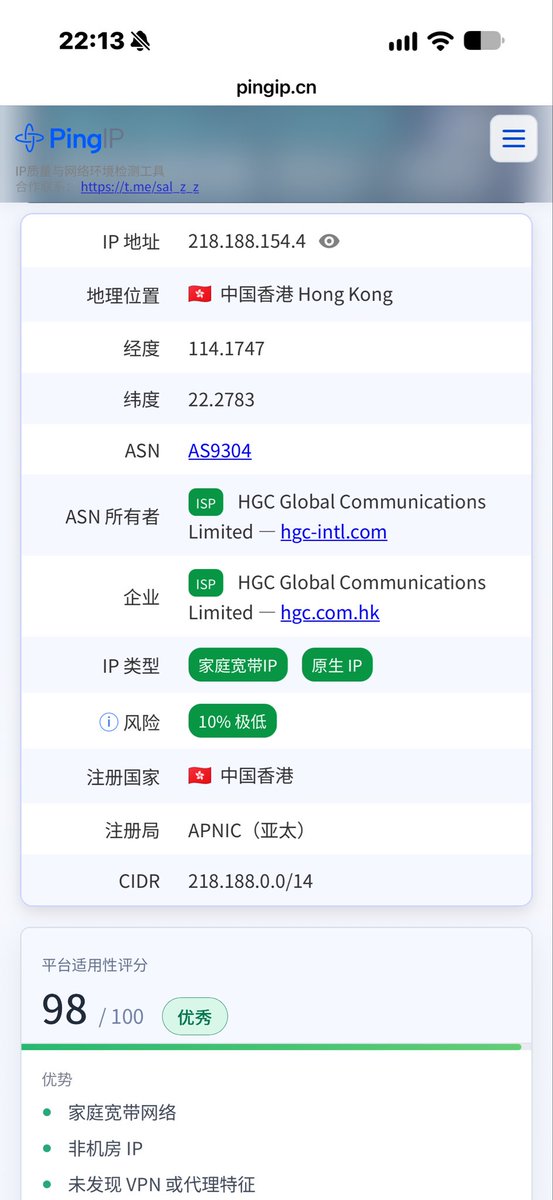The image size is (553, 1200).
Task: Click the battery status icon
Action: [484, 41]
